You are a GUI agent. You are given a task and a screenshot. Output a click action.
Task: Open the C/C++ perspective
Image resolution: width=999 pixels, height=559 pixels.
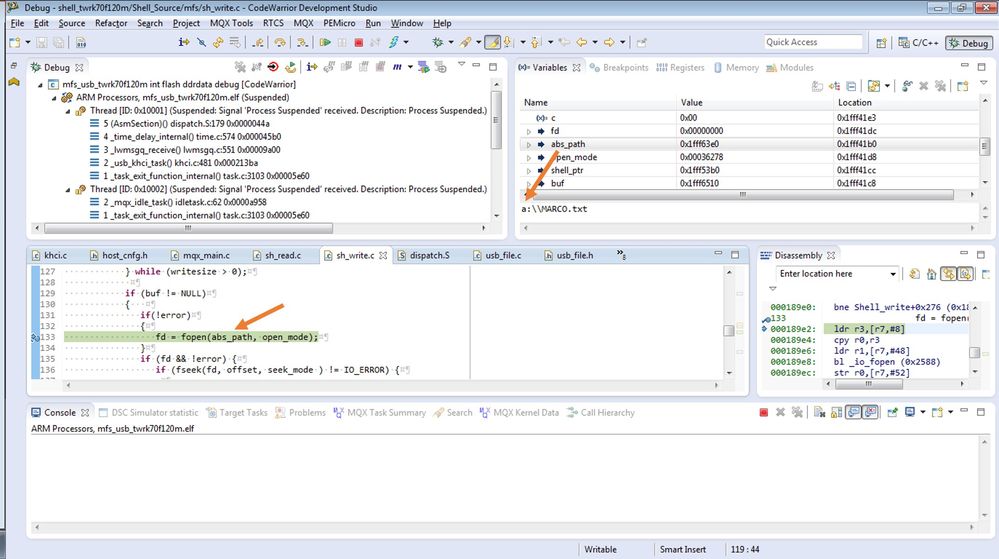(x=918, y=43)
